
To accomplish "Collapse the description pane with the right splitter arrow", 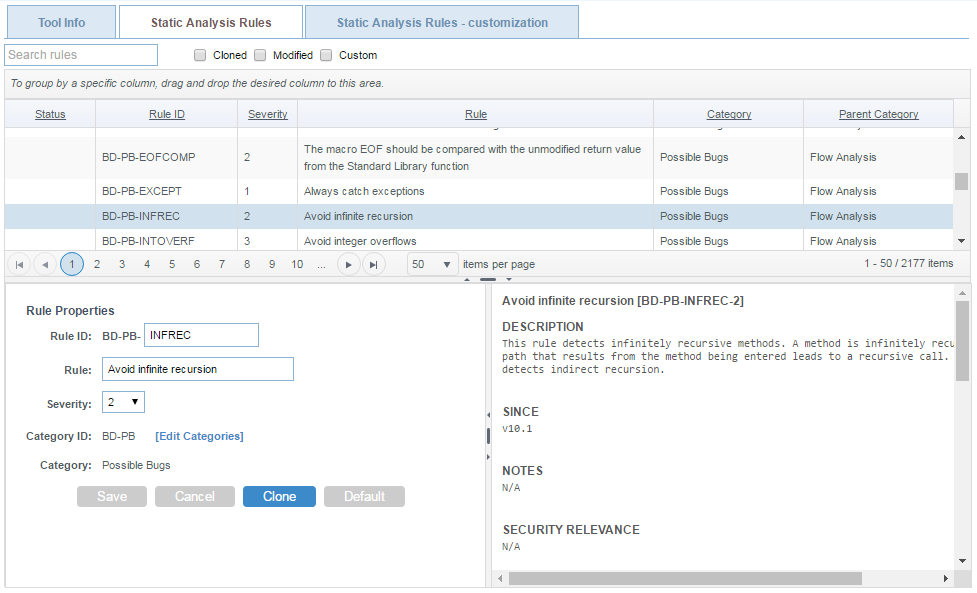I will (x=488, y=457).
